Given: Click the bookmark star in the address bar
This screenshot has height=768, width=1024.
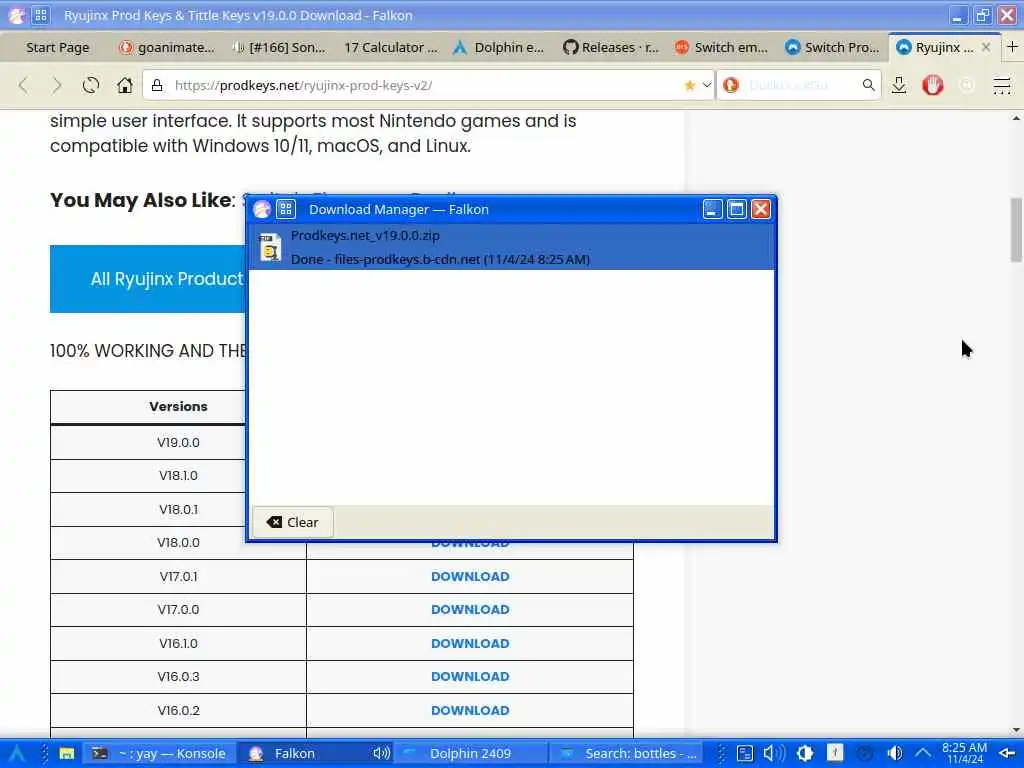Looking at the screenshot, I should click(x=690, y=85).
